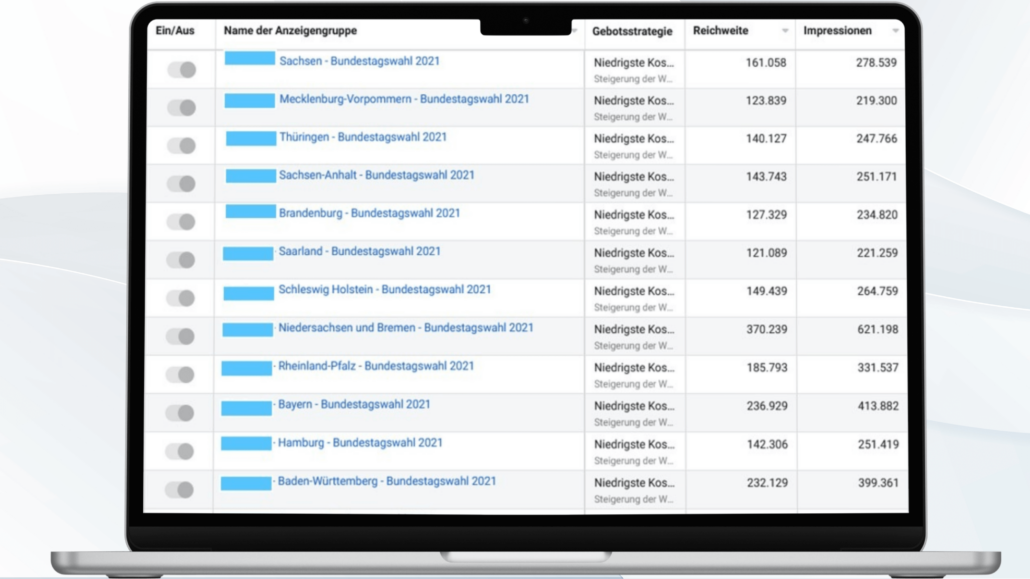Select the reach value 185.793
The image size is (1030, 579).
(x=767, y=368)
